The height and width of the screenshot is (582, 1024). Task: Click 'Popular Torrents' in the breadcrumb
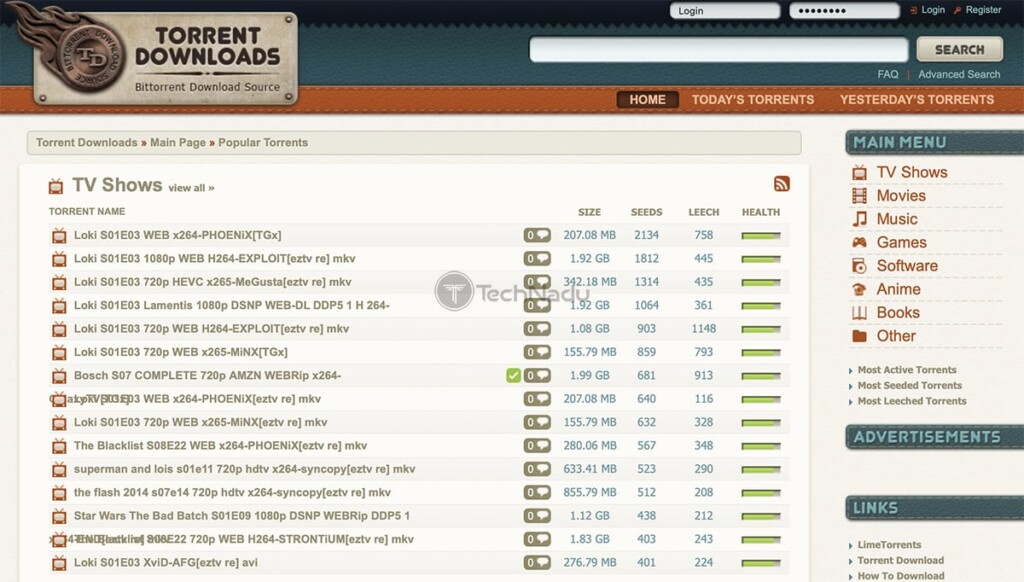click(263, 142)
